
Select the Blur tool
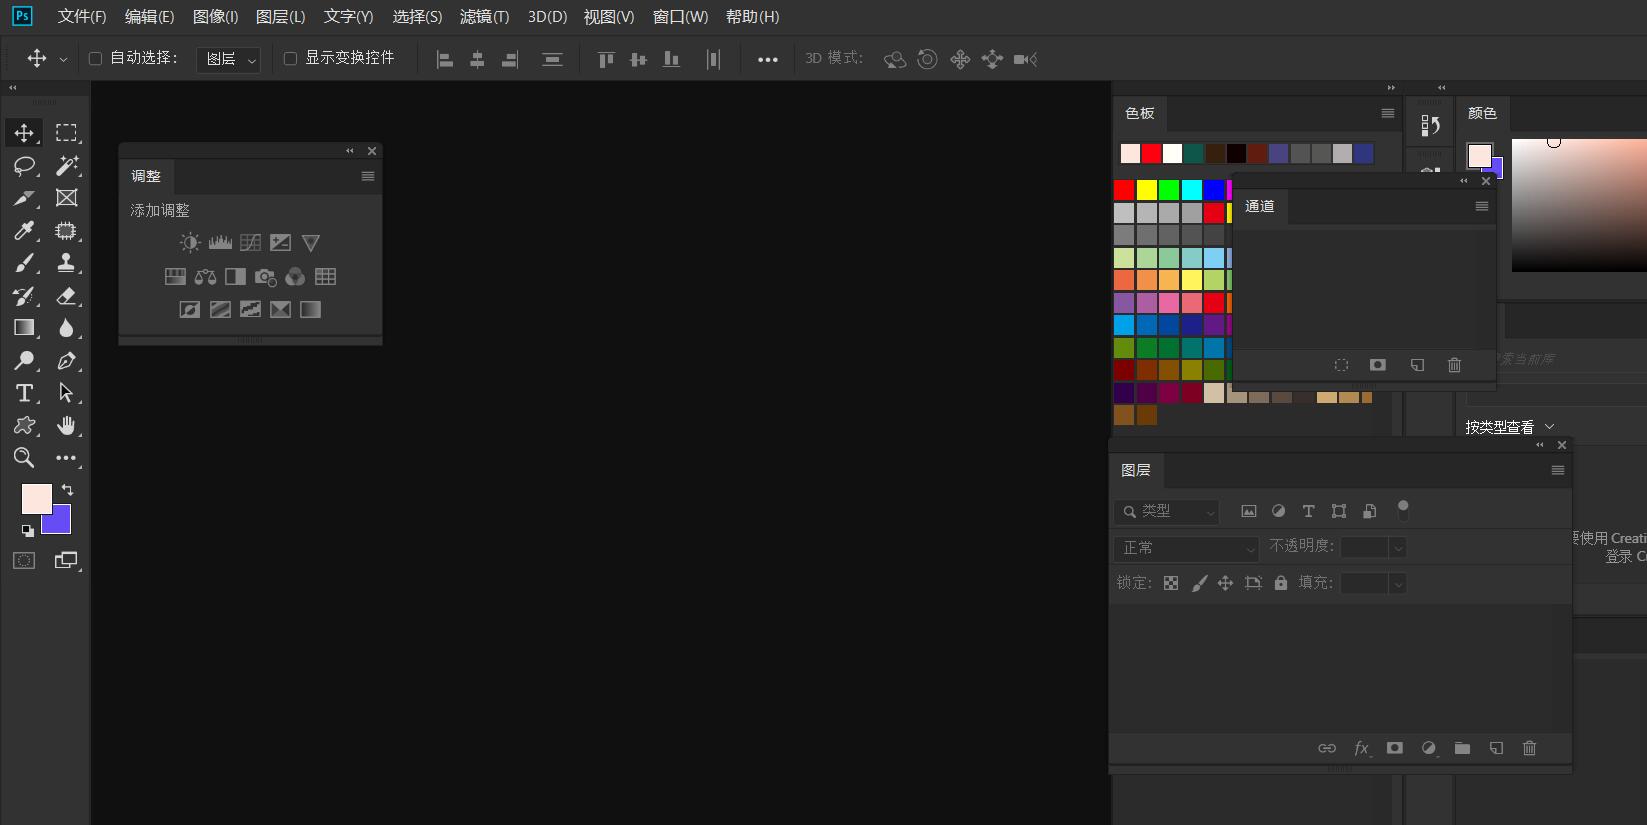[x=66, y=328]
